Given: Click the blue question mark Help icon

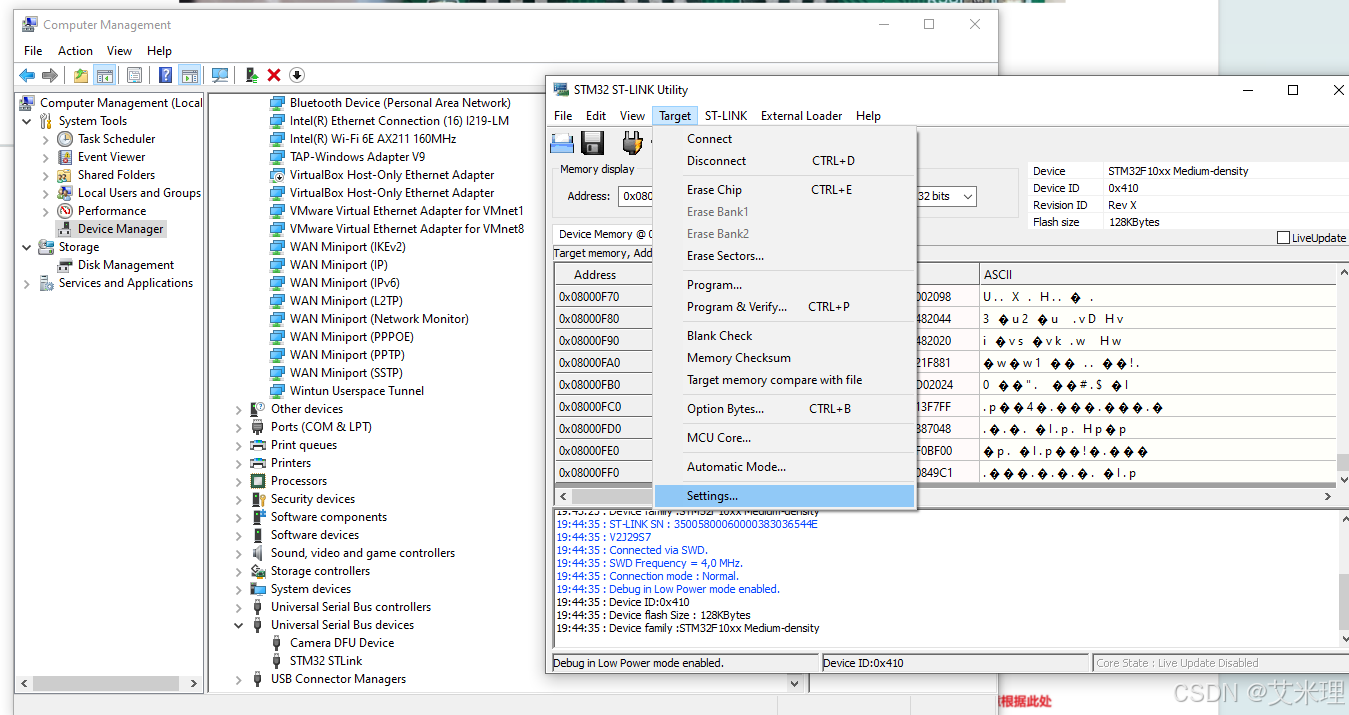Looking at the screenshot, I should click(x=166, y=75).
